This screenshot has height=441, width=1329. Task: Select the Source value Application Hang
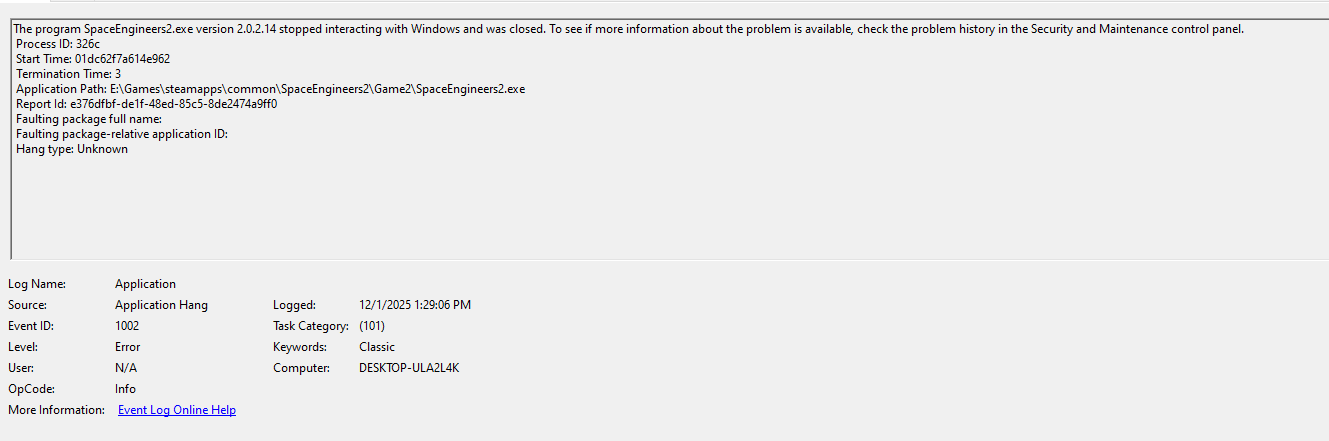(x=161, y=305)
